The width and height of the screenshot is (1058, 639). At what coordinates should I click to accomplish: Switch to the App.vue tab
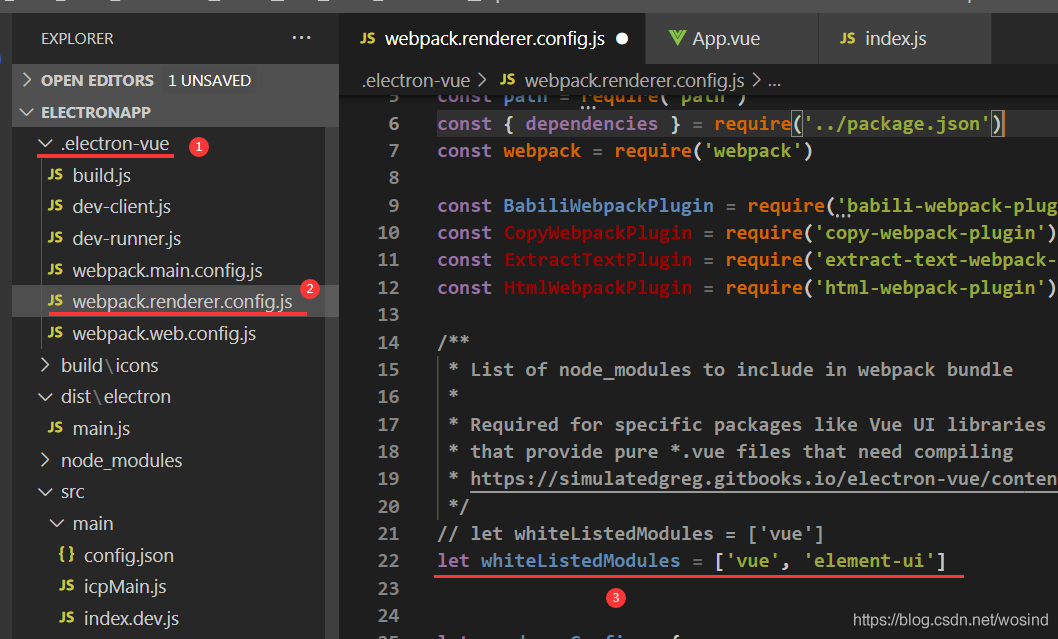(x=731, y=38)
